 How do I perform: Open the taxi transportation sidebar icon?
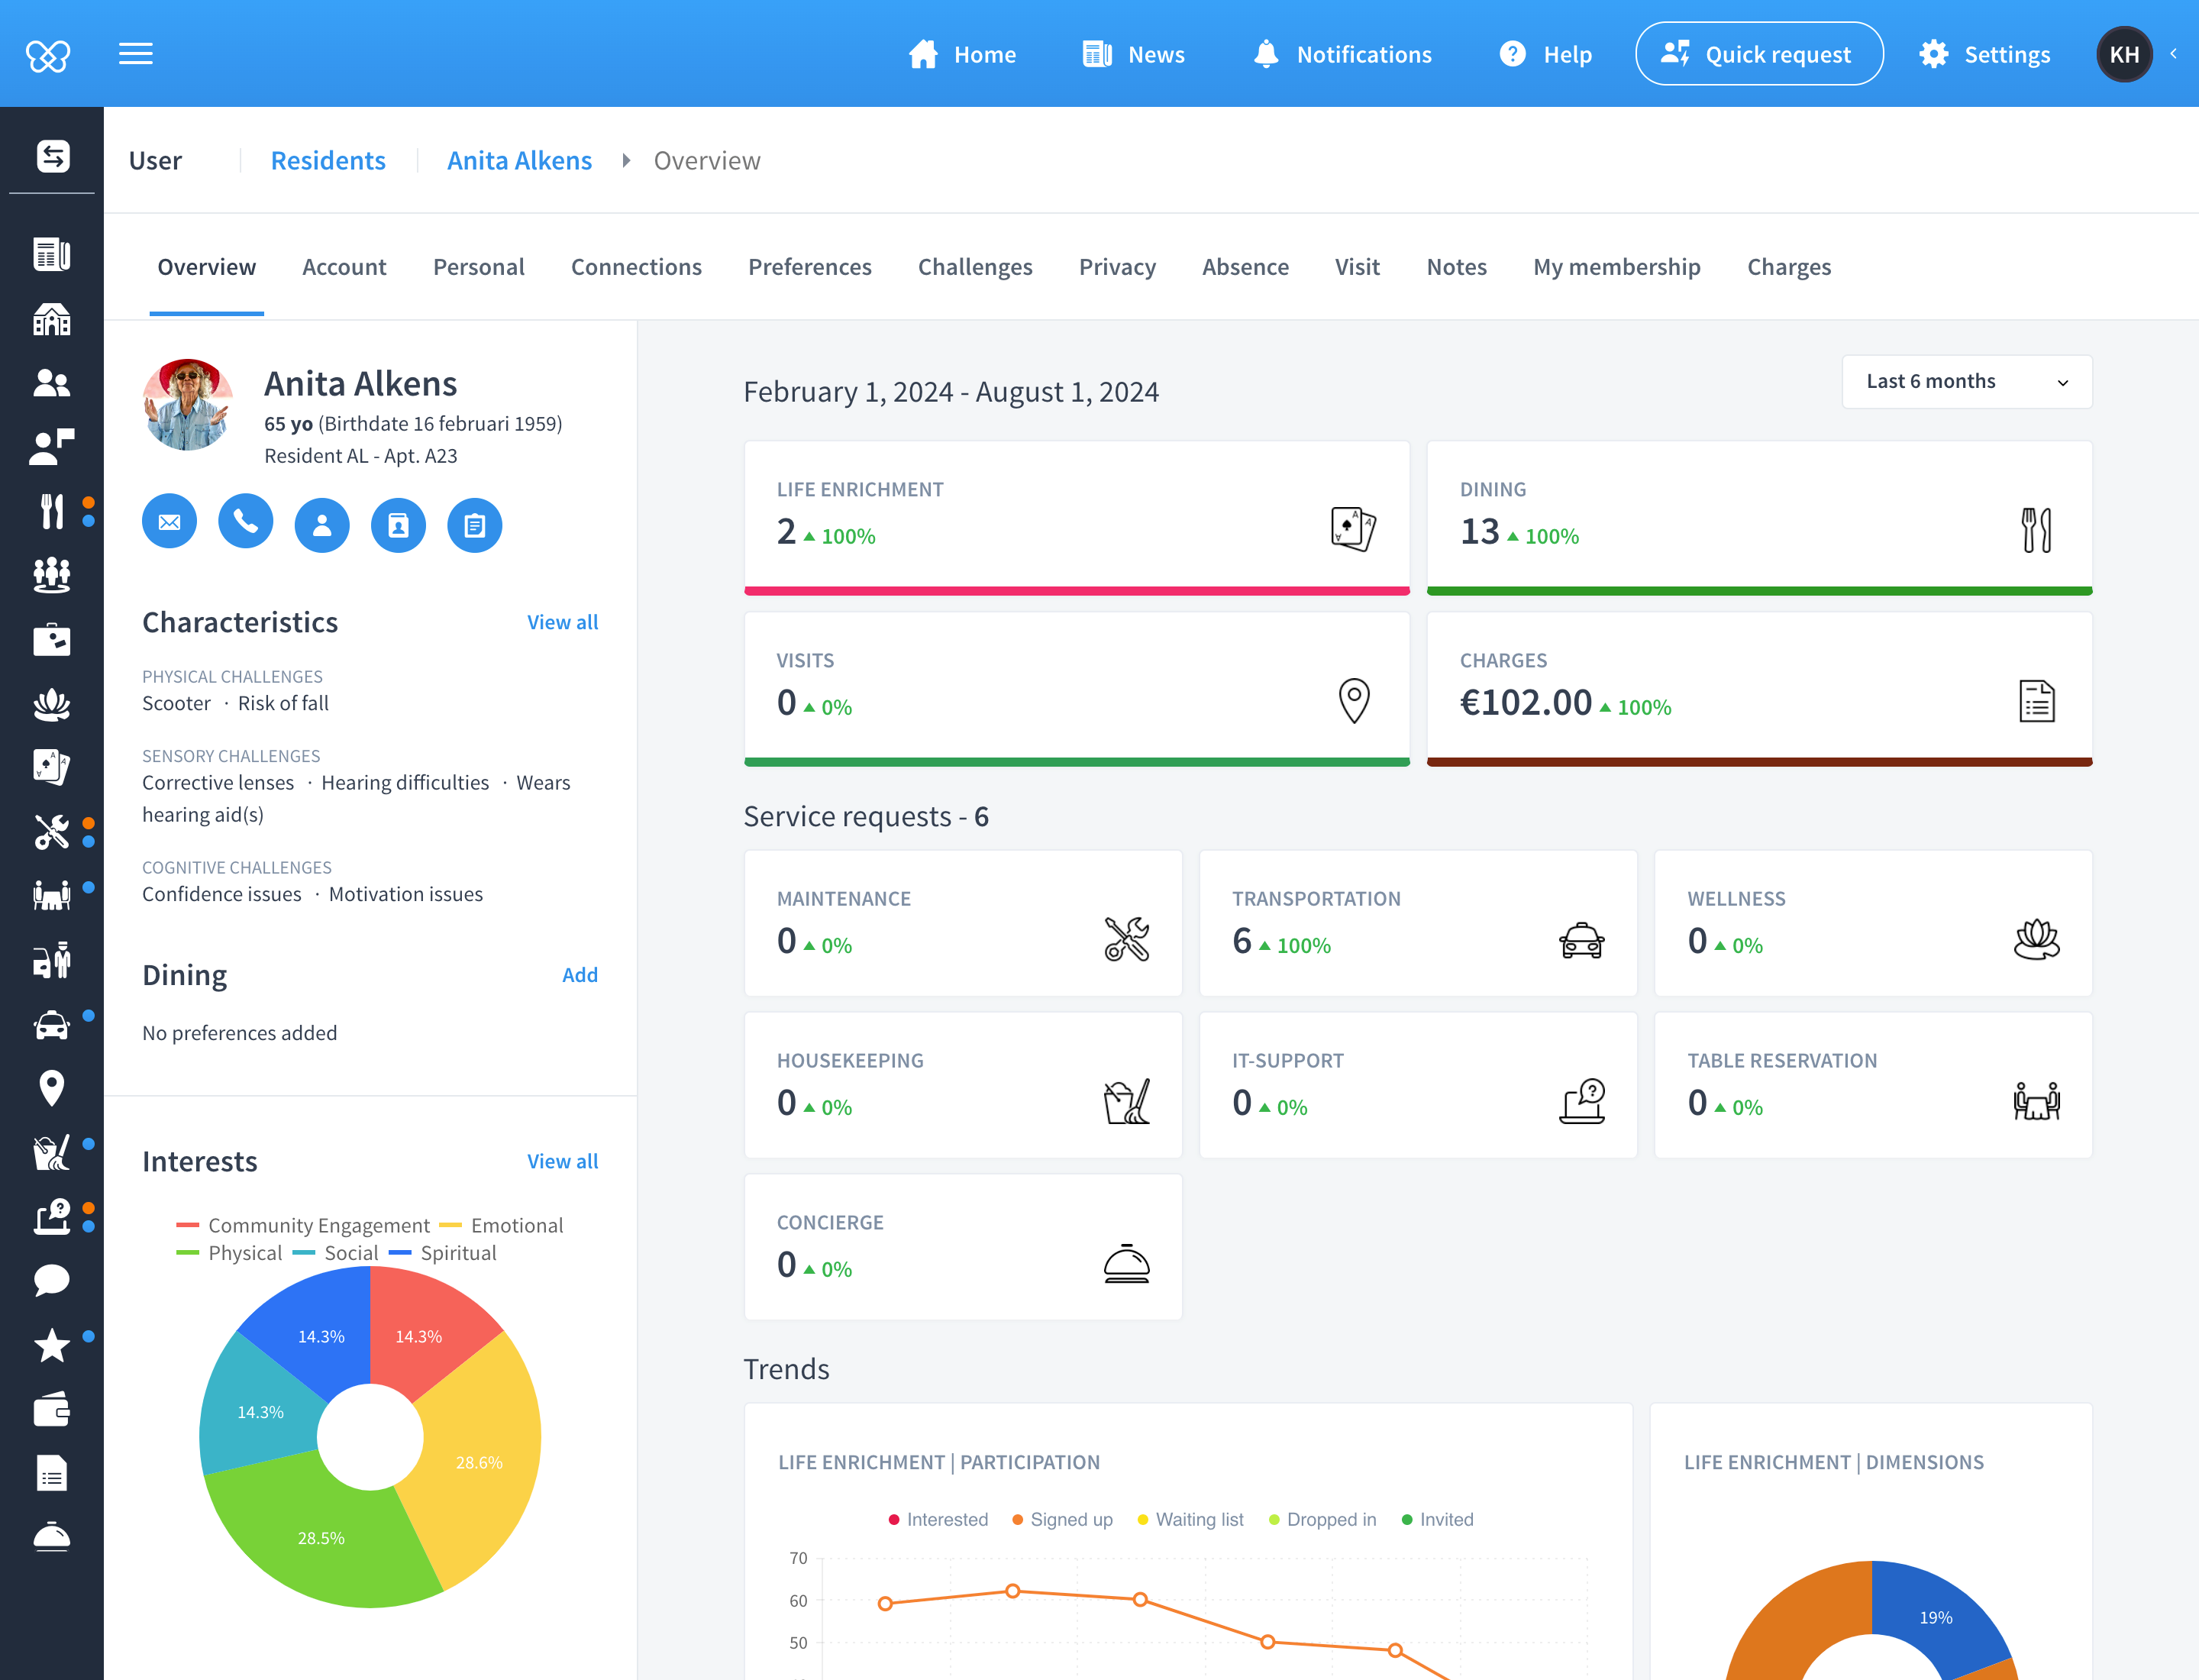click(x=52, y=1026)
